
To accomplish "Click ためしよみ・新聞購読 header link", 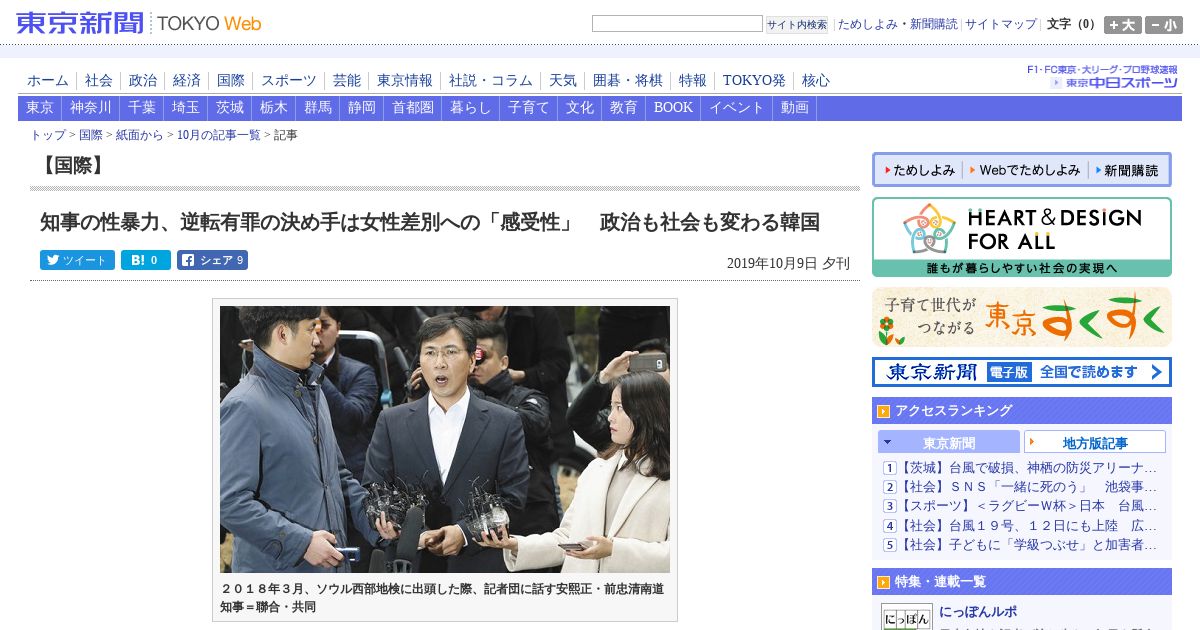I will tap(897, 24).
